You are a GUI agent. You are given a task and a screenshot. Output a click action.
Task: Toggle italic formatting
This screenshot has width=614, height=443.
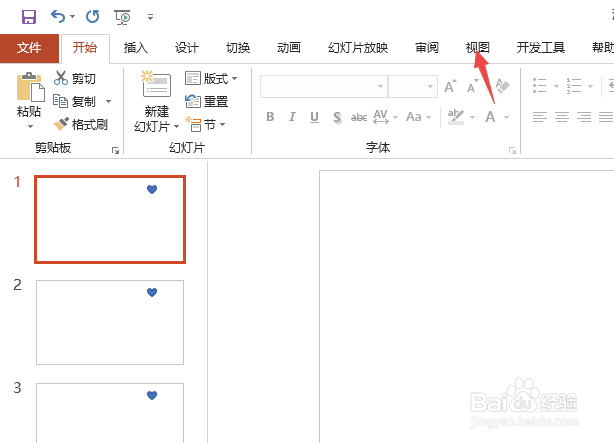pos(292,117)
